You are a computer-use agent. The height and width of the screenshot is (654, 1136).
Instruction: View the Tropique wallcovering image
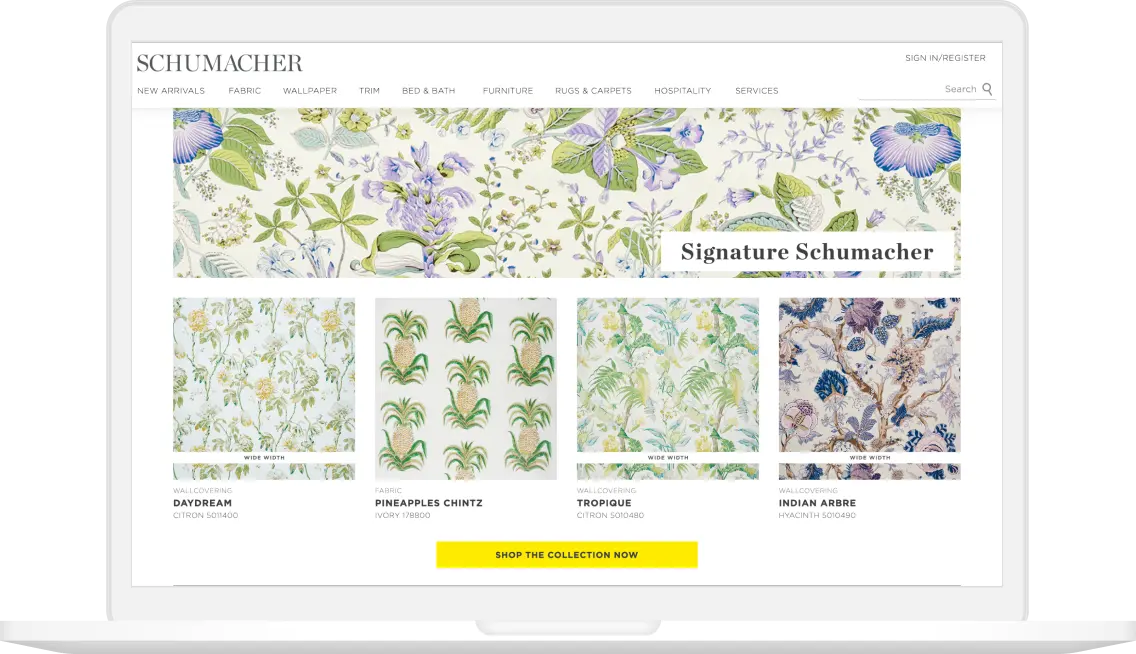[668, 388]
